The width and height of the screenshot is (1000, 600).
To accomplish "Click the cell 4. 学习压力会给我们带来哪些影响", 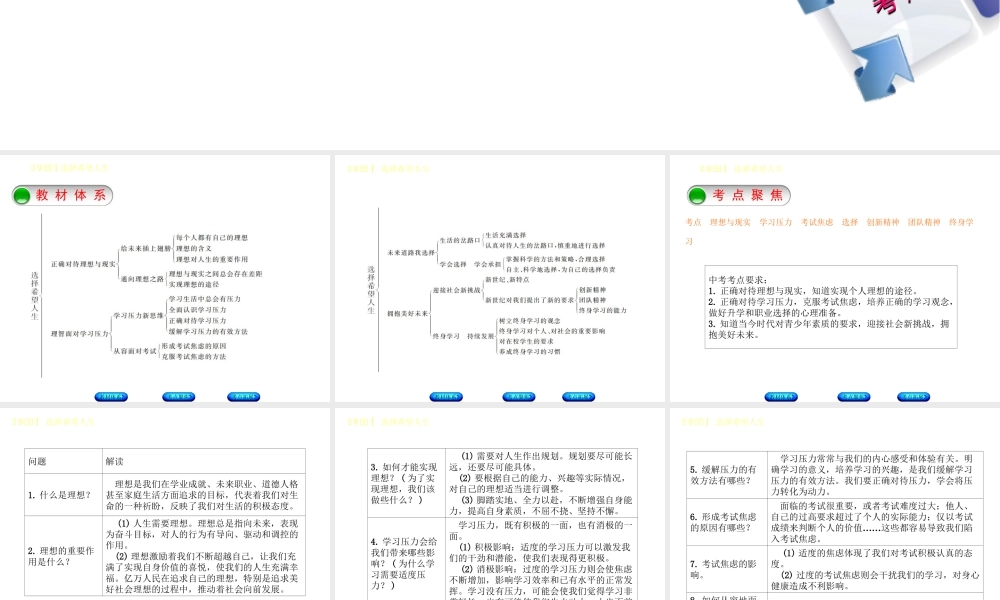I will pyautogui.click(x=406, y=561).
